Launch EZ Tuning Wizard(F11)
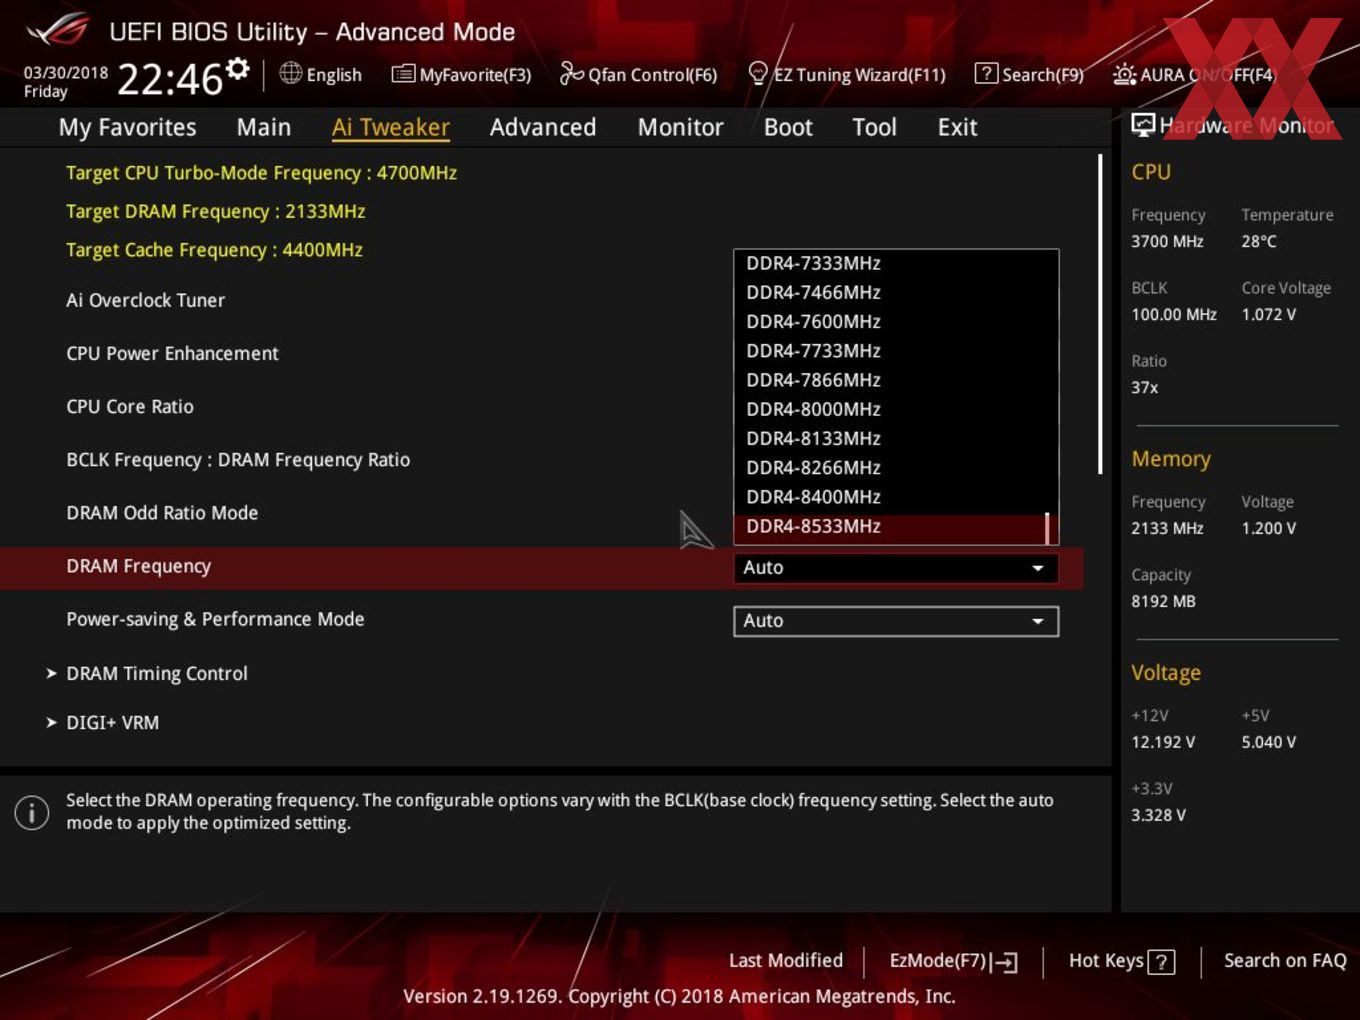1360x1020 pixels. pyautogui.click(x=847, y=75)
